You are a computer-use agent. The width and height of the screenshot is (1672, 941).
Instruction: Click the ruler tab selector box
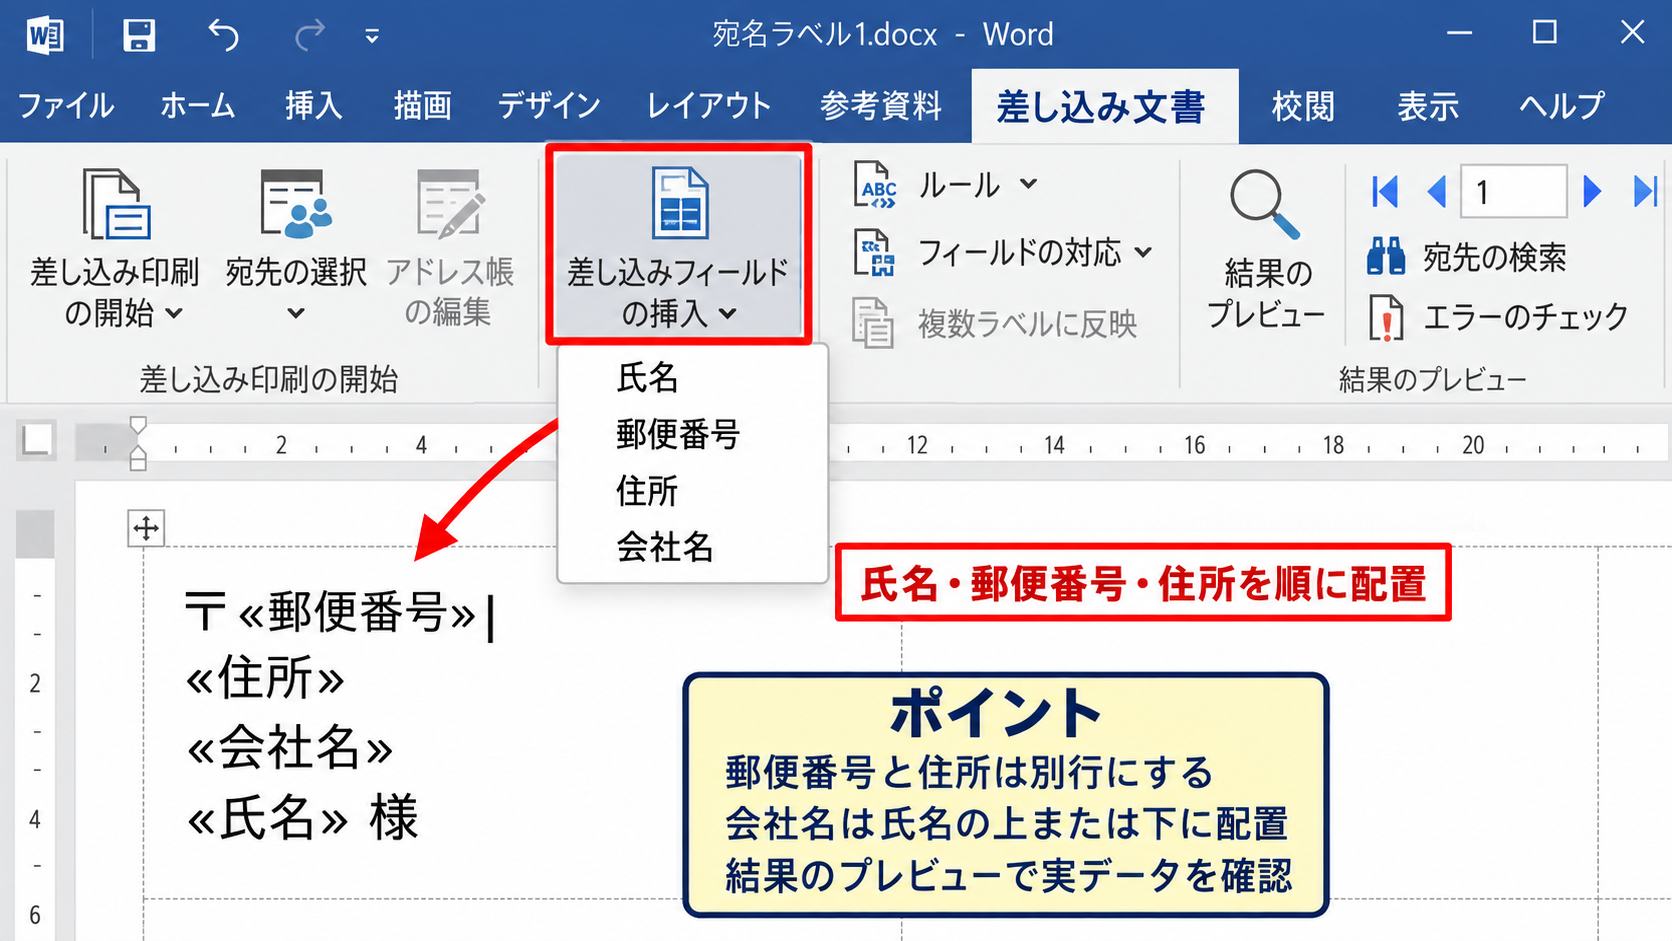point(37,439)
